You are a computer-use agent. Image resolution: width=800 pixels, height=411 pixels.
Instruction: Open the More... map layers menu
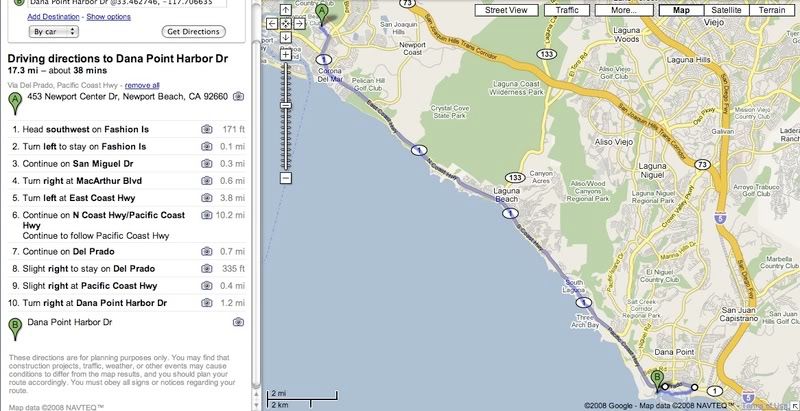[x=624, y=10]
